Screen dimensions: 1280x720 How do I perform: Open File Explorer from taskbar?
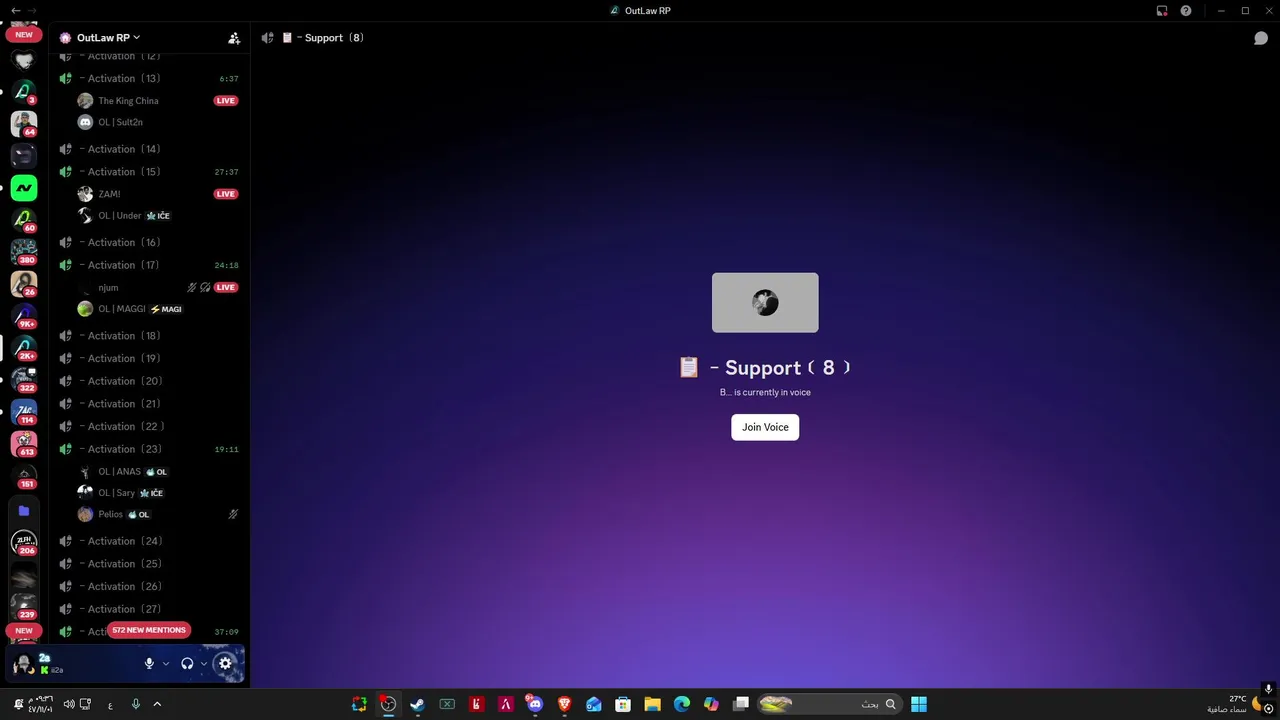652,704
